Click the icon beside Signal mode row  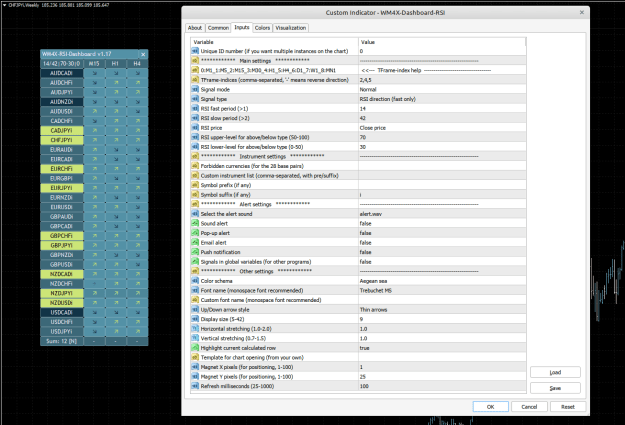pos(195,89)
